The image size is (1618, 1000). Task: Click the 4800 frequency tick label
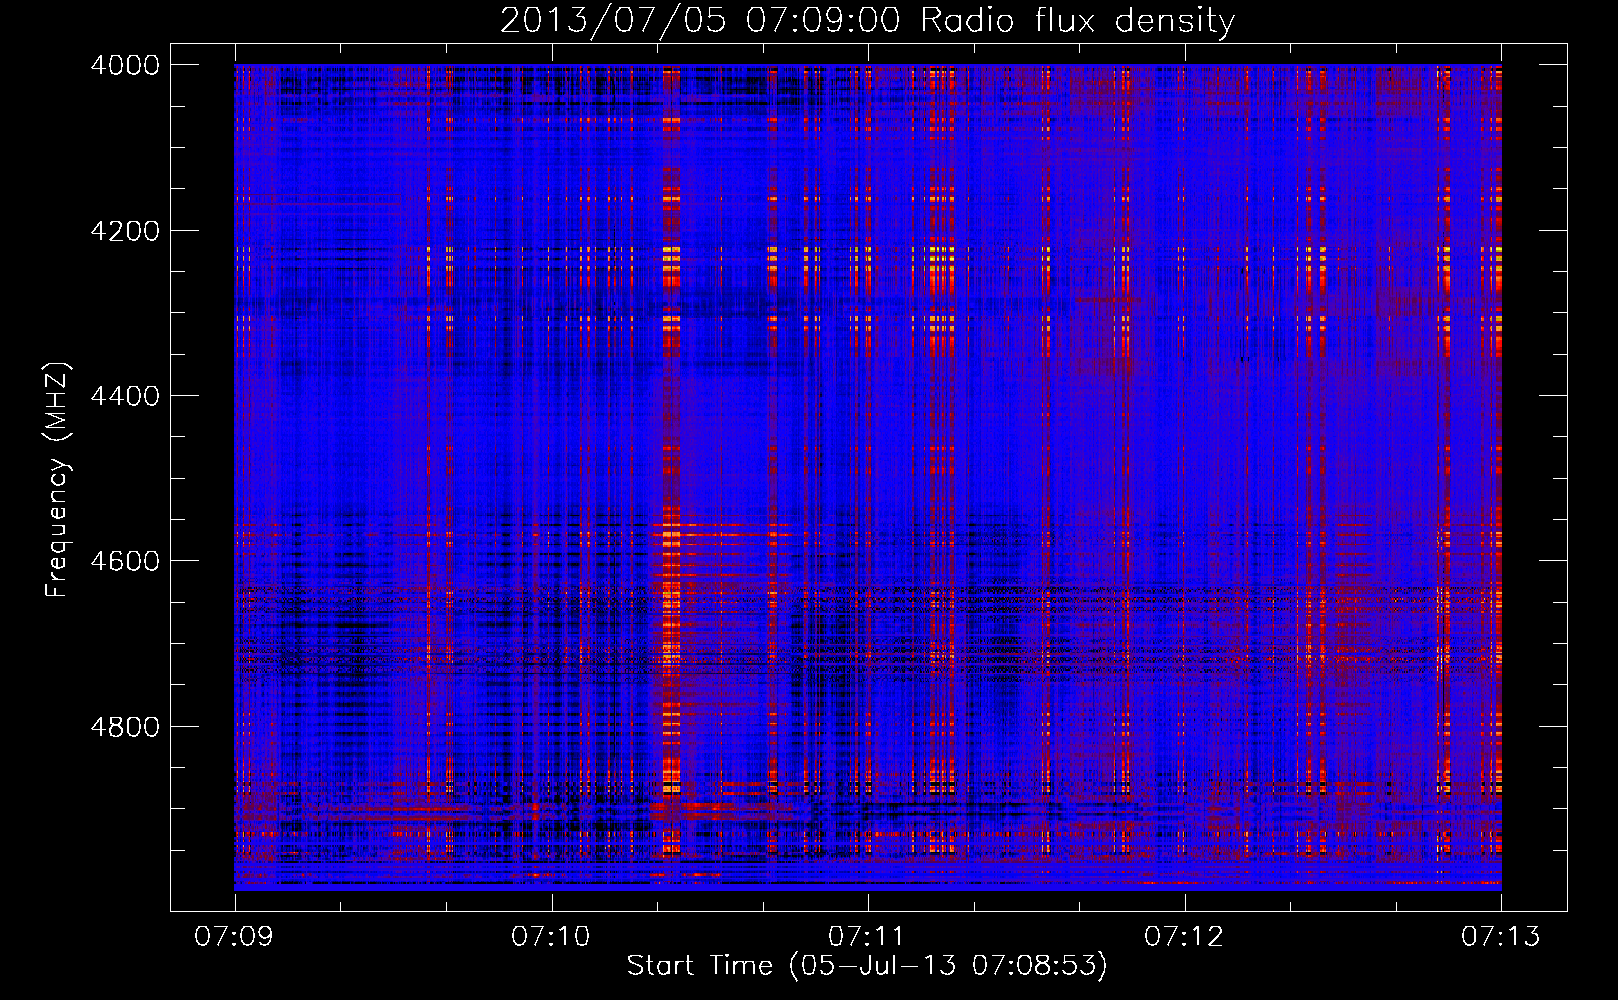coord(125,727)
